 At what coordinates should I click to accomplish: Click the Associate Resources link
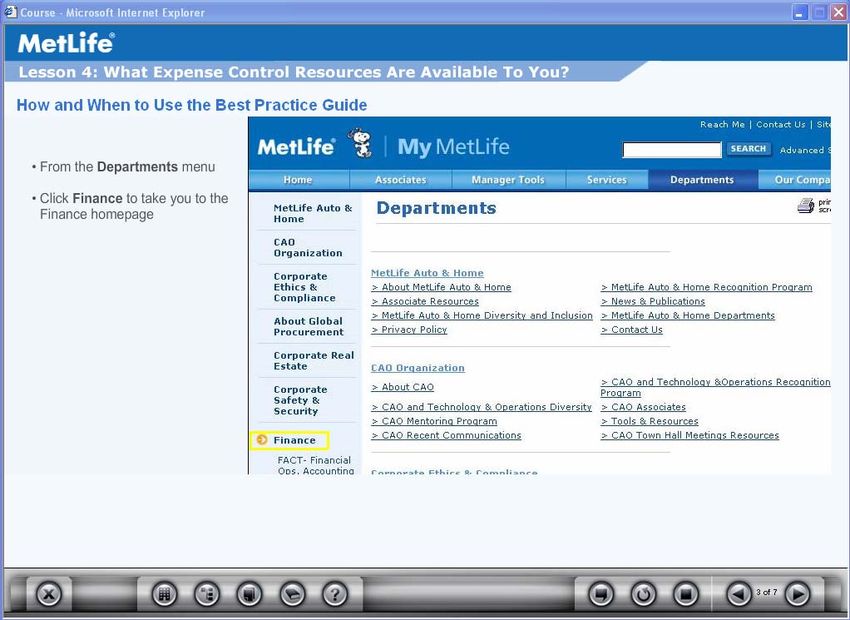click(425, 301)
